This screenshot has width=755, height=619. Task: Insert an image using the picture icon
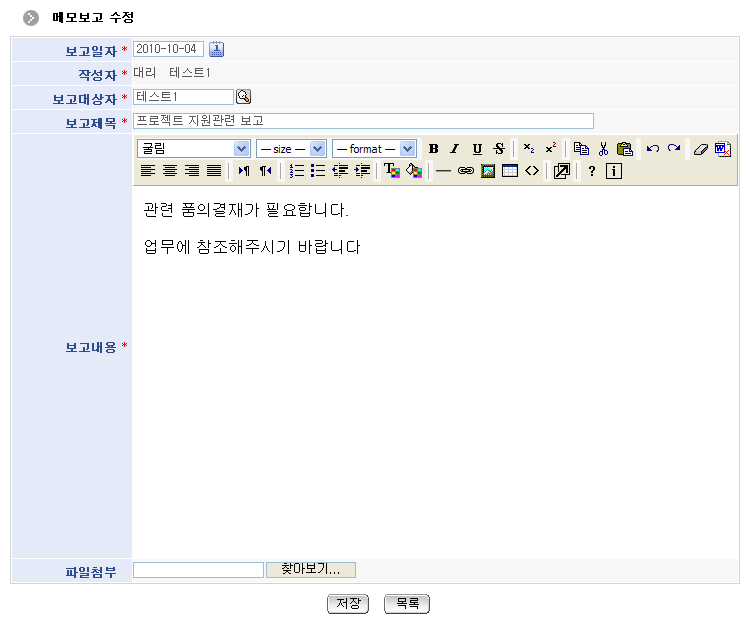(488, 171)
